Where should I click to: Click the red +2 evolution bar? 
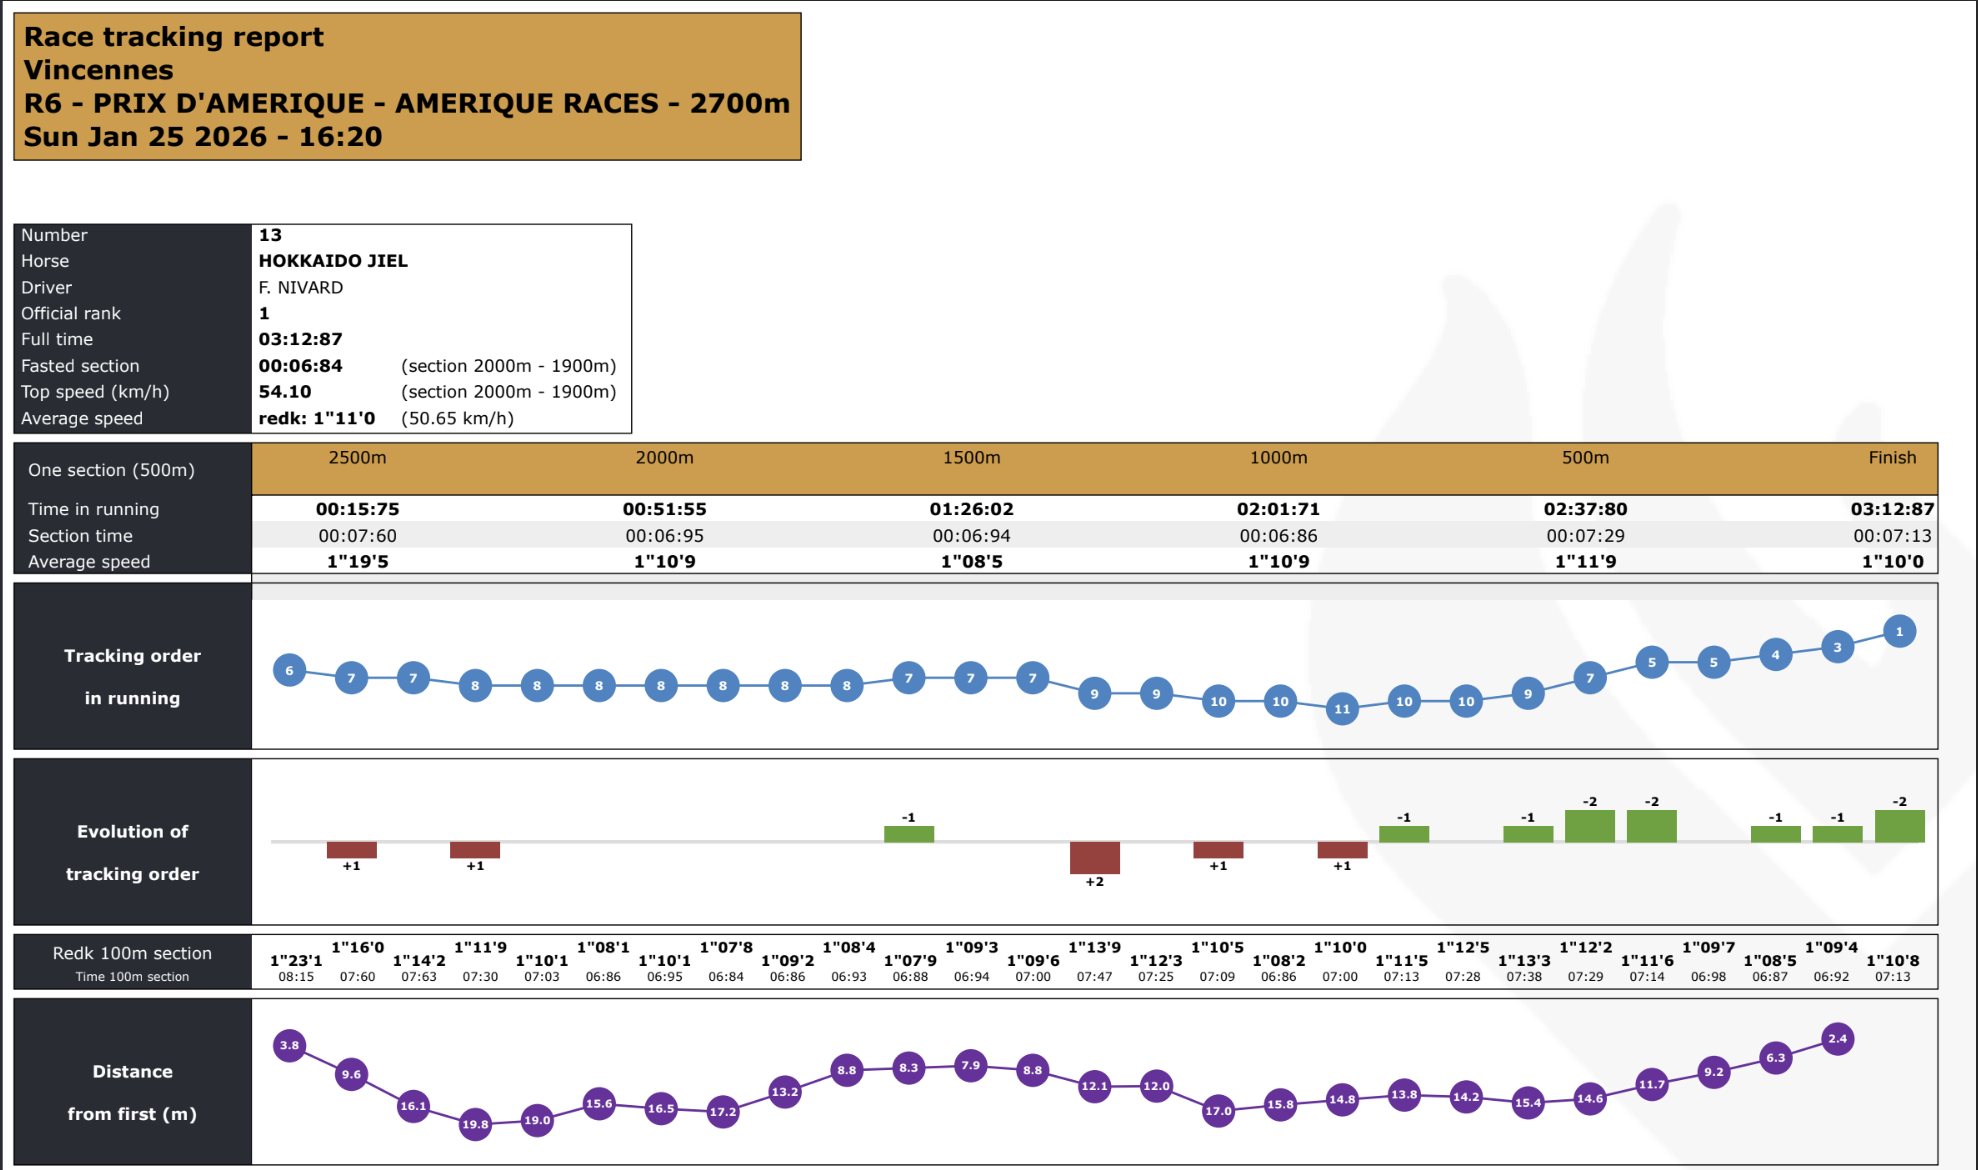point(1094,857)
